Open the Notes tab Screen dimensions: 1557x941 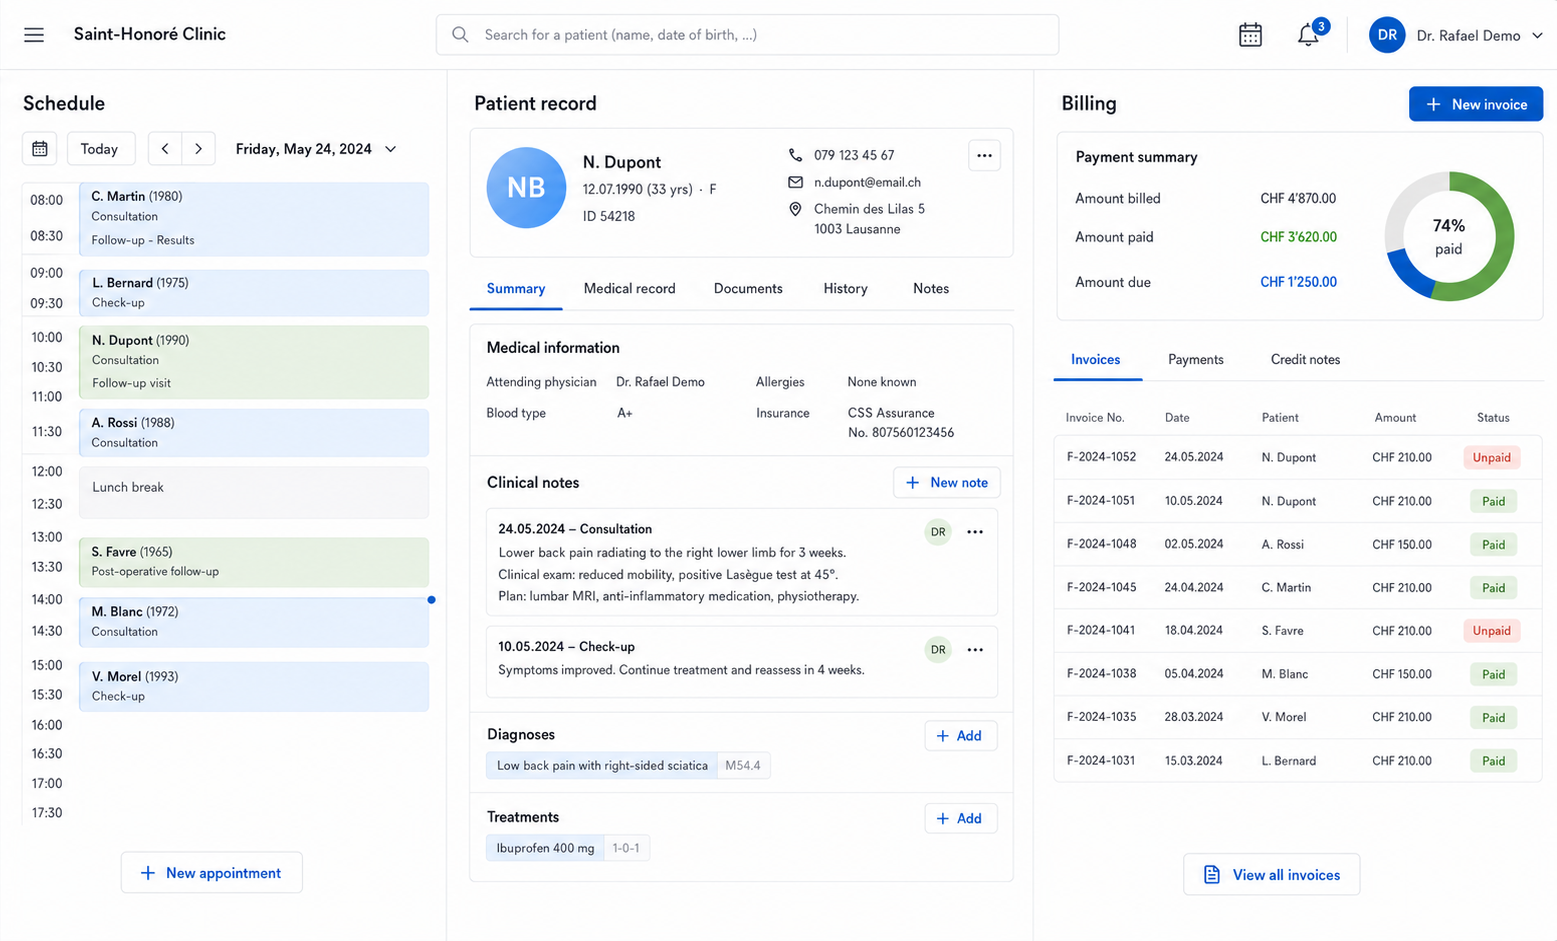(x=931, y=289)
